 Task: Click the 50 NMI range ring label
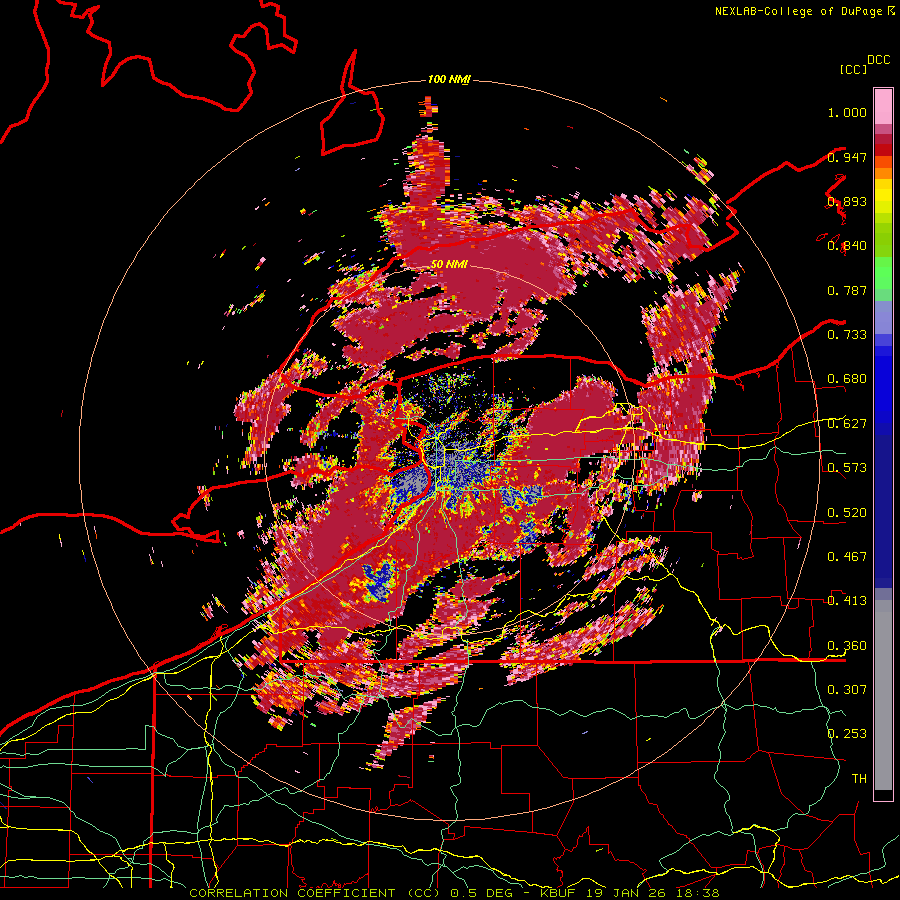[448, 264]
